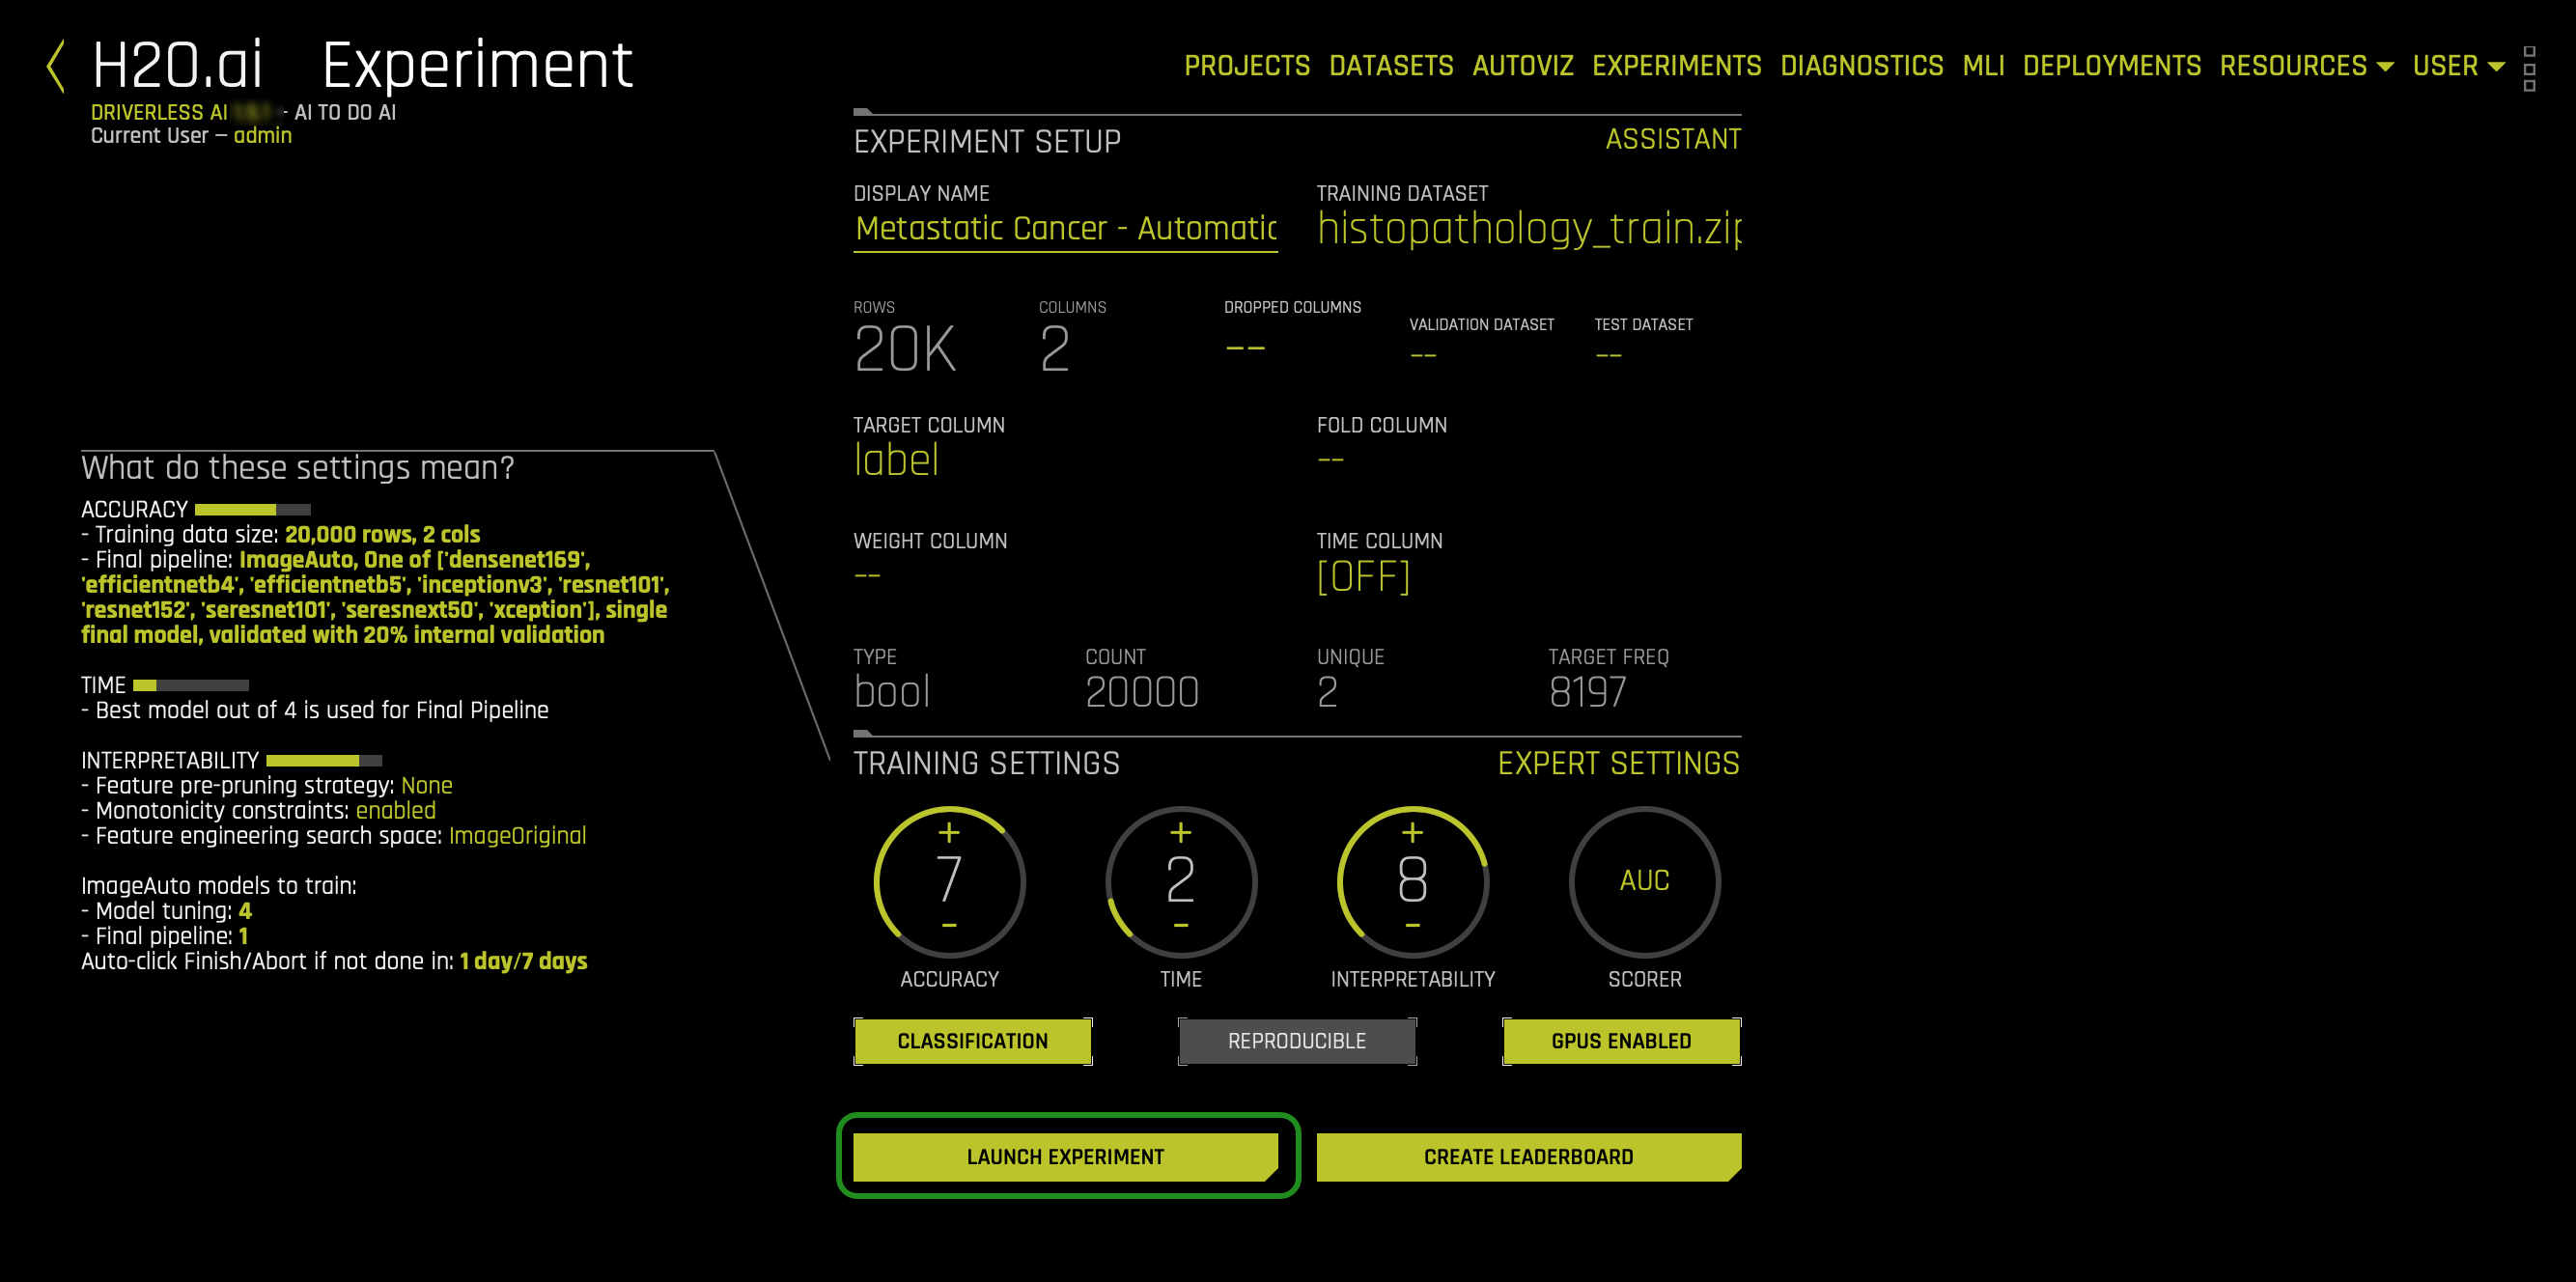Increase Accuracy with the plus sign
The image size is (2576, 1282).
[949, 832]
